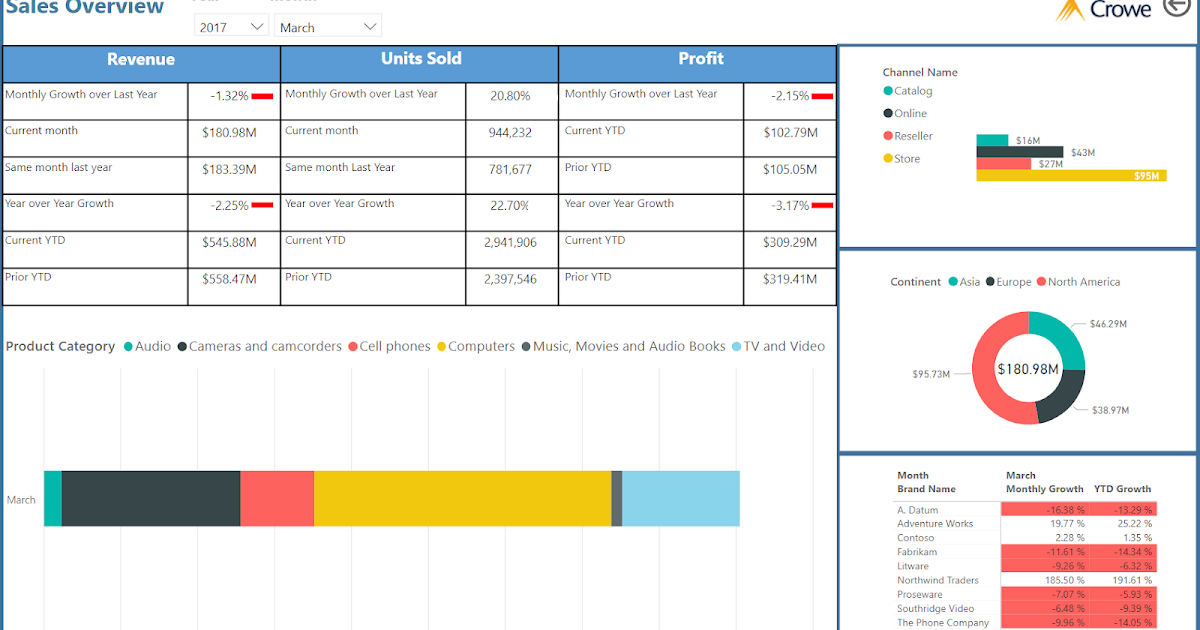Select the teal Catalog legend marker
1200x630 pixels.
coord(887,90)
